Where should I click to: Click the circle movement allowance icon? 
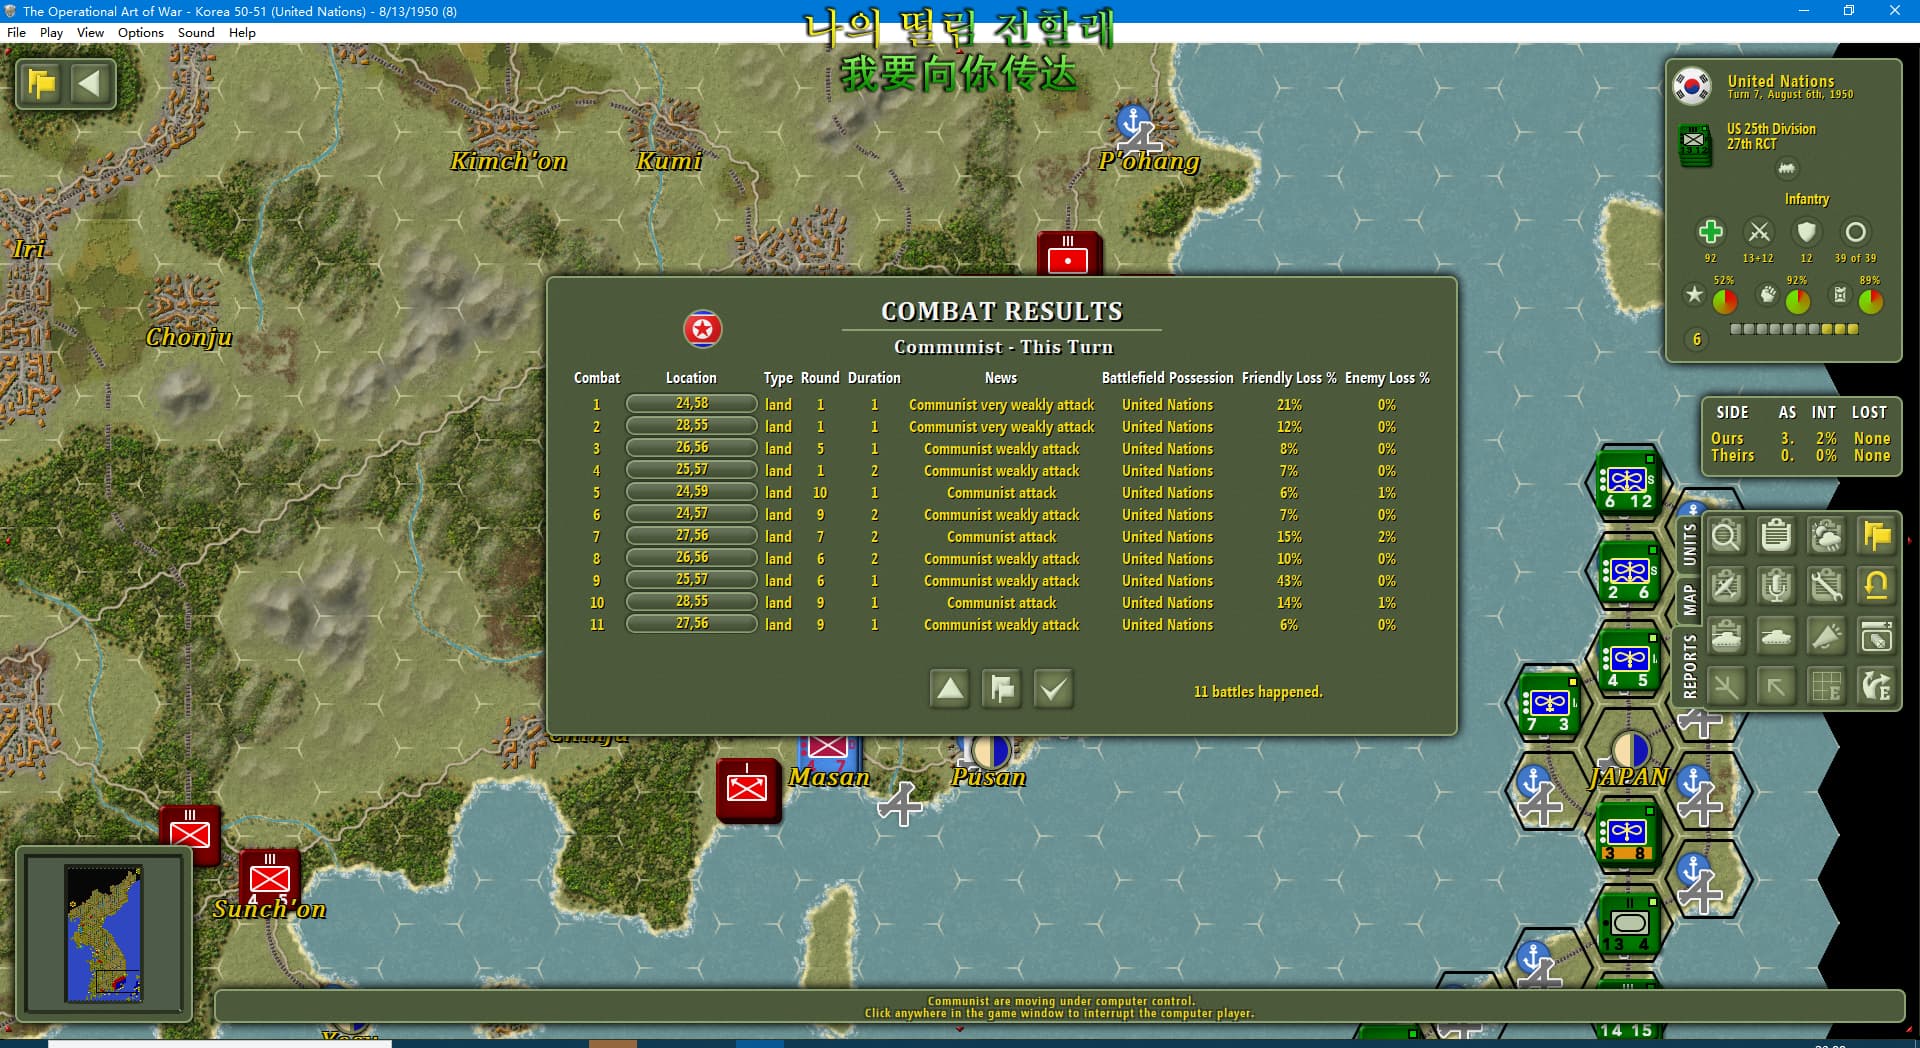point(1855,232)
